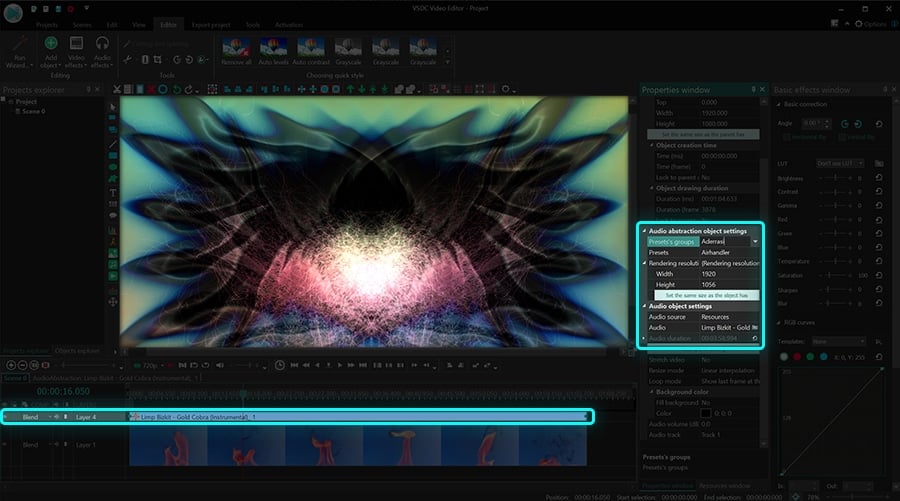This screenshot has height=501, width=900.
Task: Click the Height 1056 value field
Action: pyautogui.click(x=729, y=285)
